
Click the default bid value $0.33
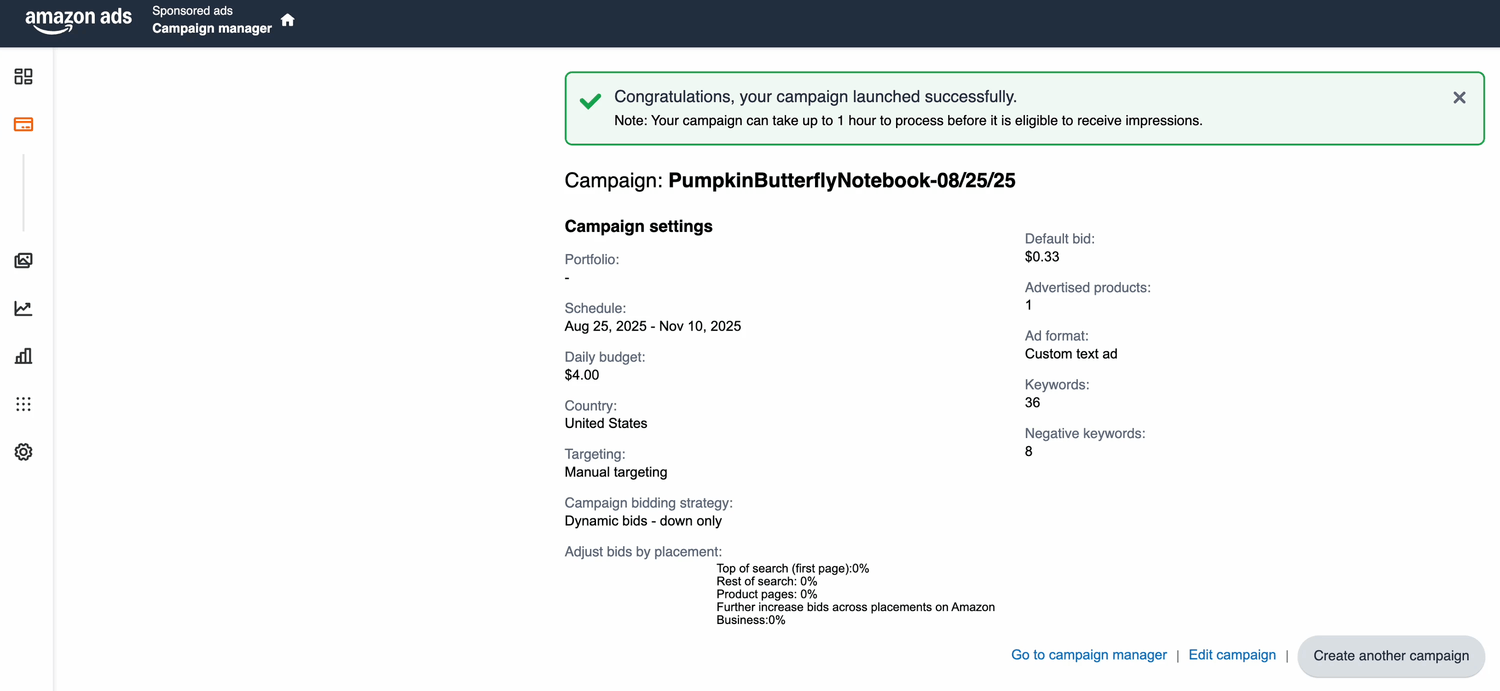[x=1042, y=257]
